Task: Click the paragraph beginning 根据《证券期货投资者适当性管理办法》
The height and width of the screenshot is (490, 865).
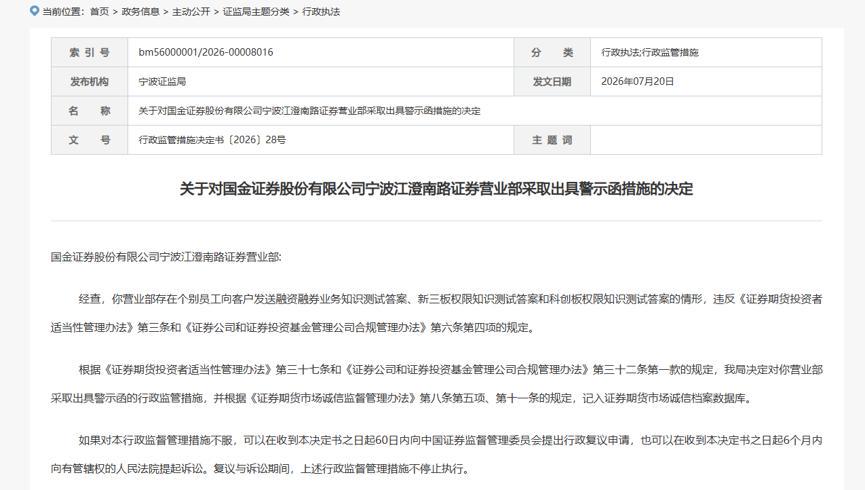Action: pyautogui.click(x=436, y=384)
